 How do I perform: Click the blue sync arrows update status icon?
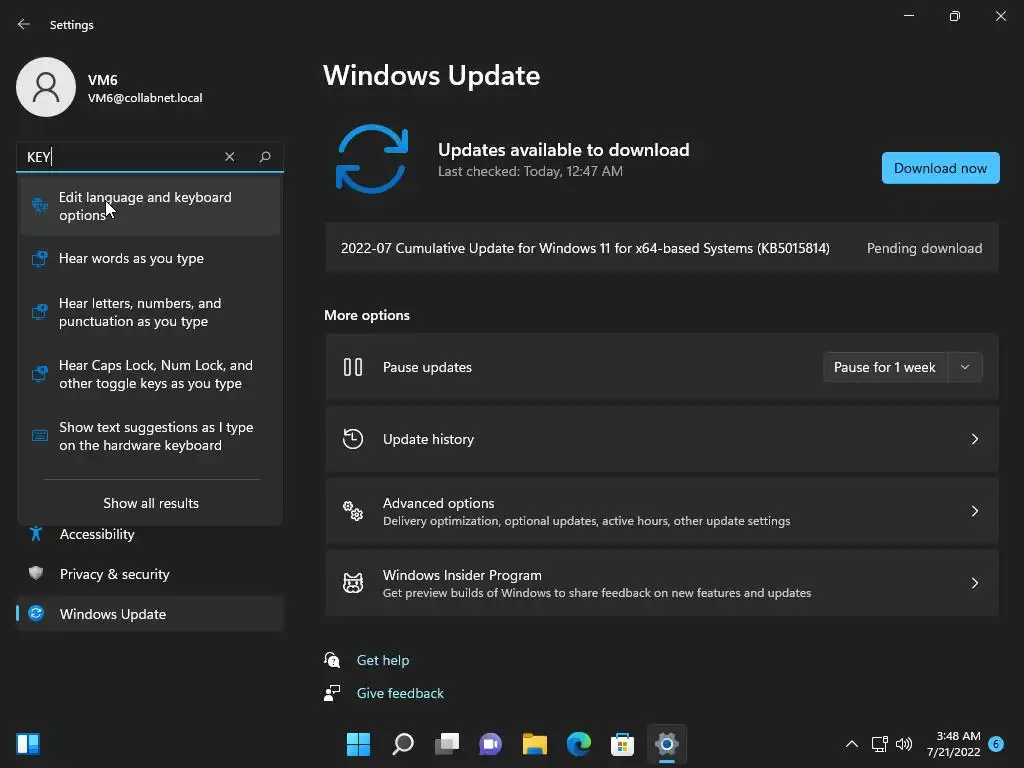372,159
